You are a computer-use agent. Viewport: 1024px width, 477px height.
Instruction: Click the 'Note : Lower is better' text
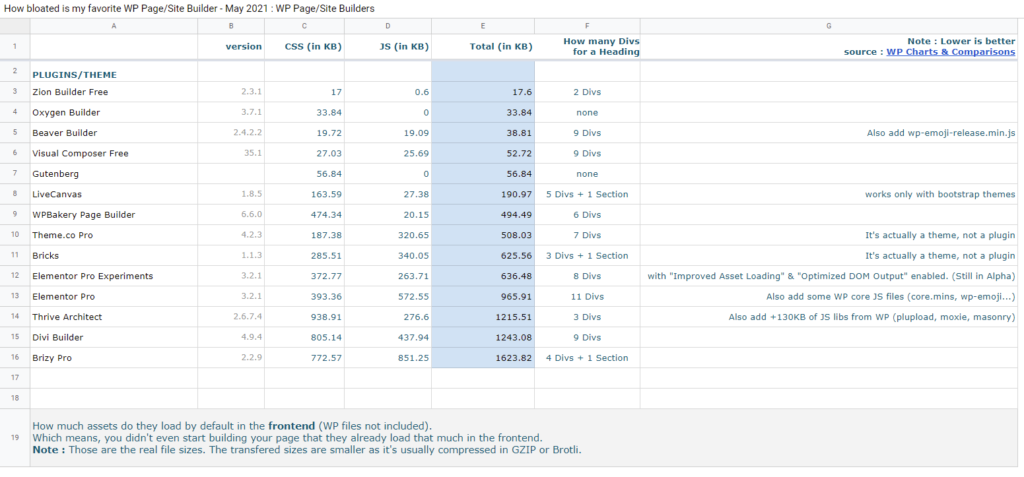pos(961,41)
